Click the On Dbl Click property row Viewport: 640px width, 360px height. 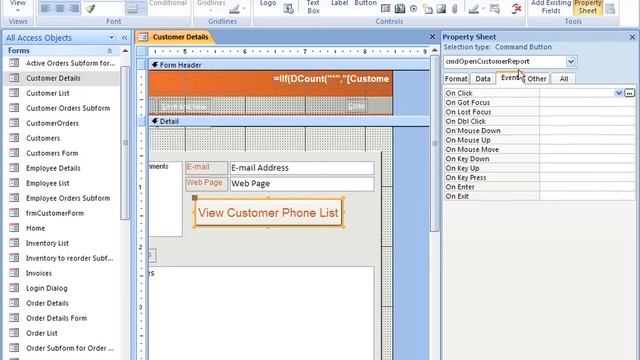pyautogui.click(x=540, y=121)
